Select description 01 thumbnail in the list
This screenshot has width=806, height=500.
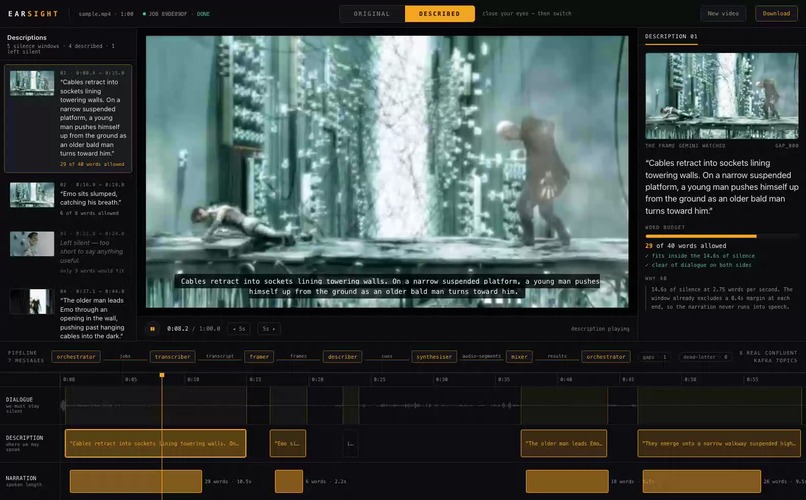[x=32, y=83]
